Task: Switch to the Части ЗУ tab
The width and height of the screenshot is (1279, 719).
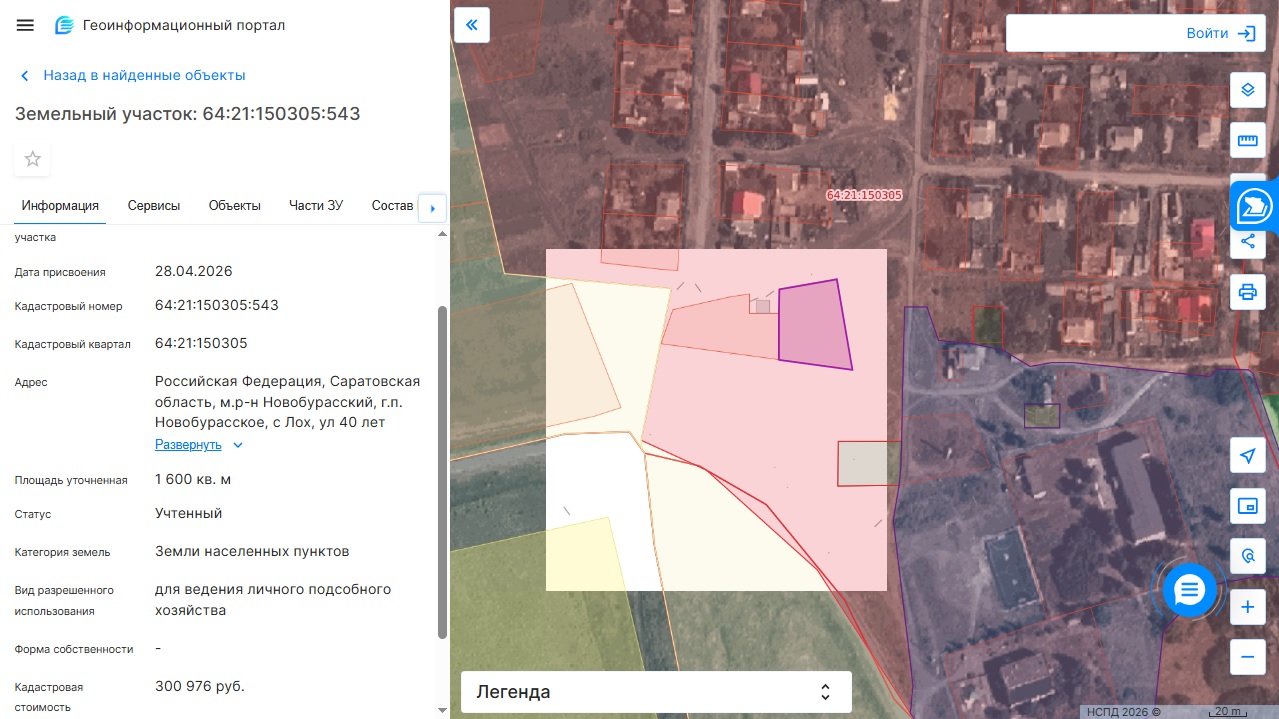Action: tap(316, 205)
